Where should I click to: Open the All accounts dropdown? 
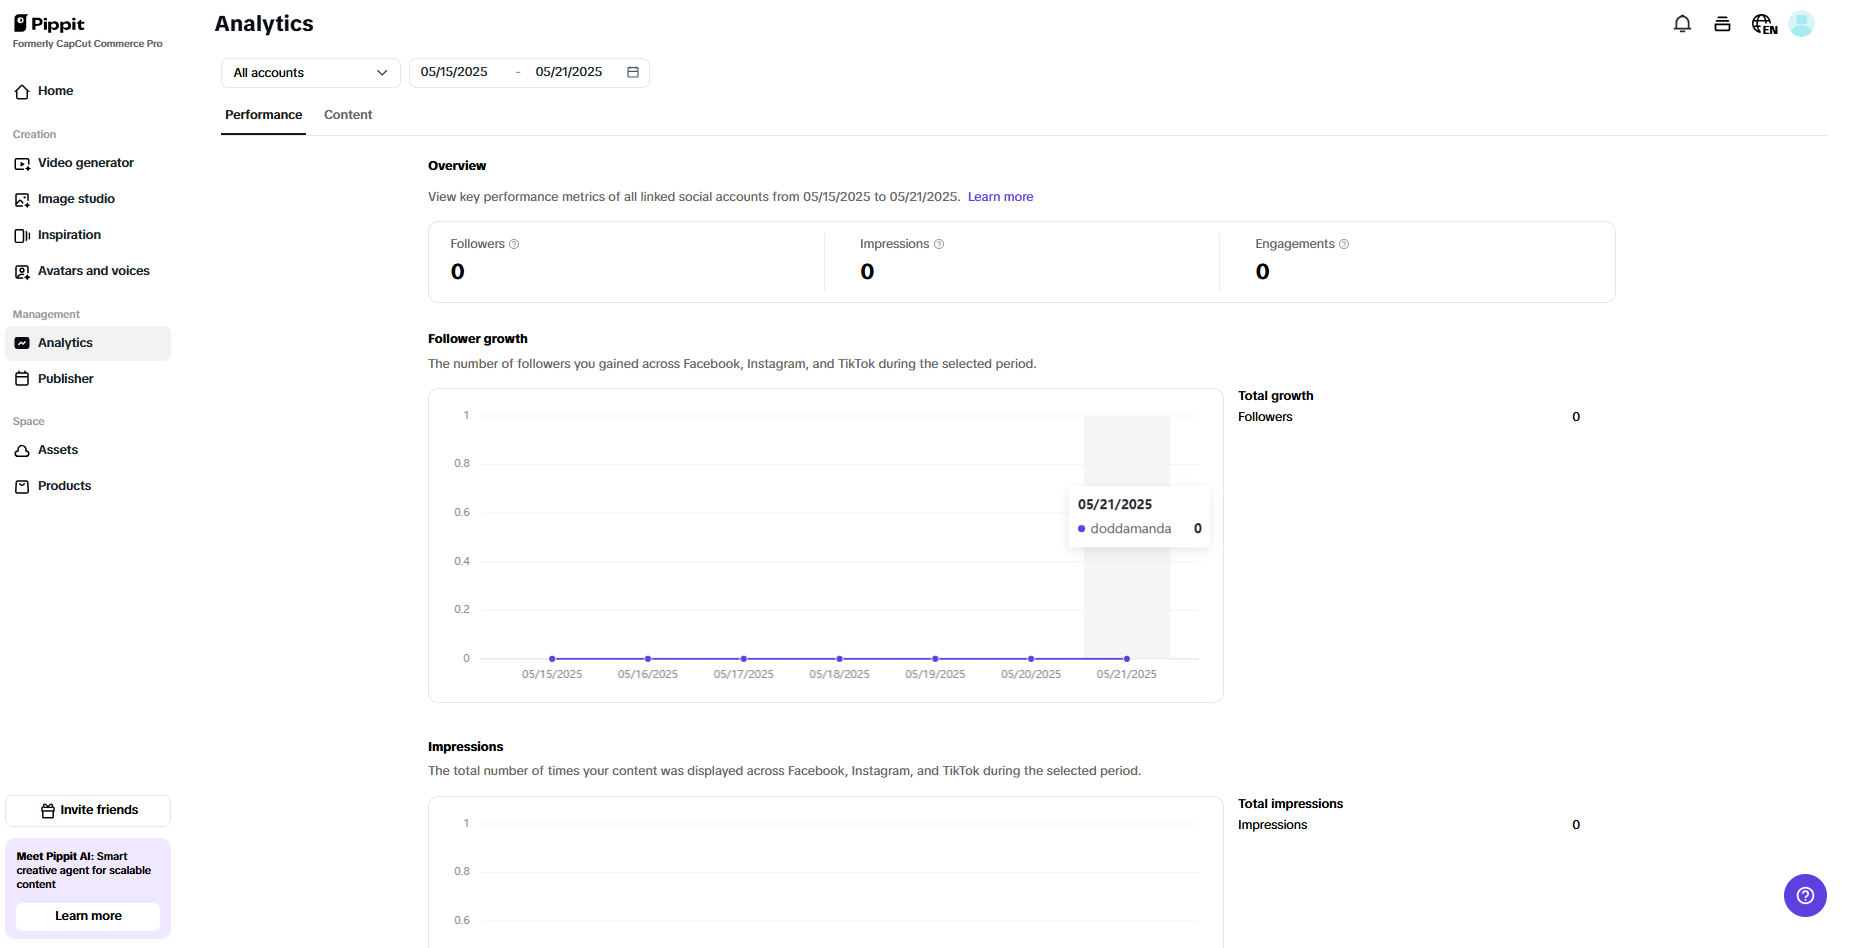(309, 72)
